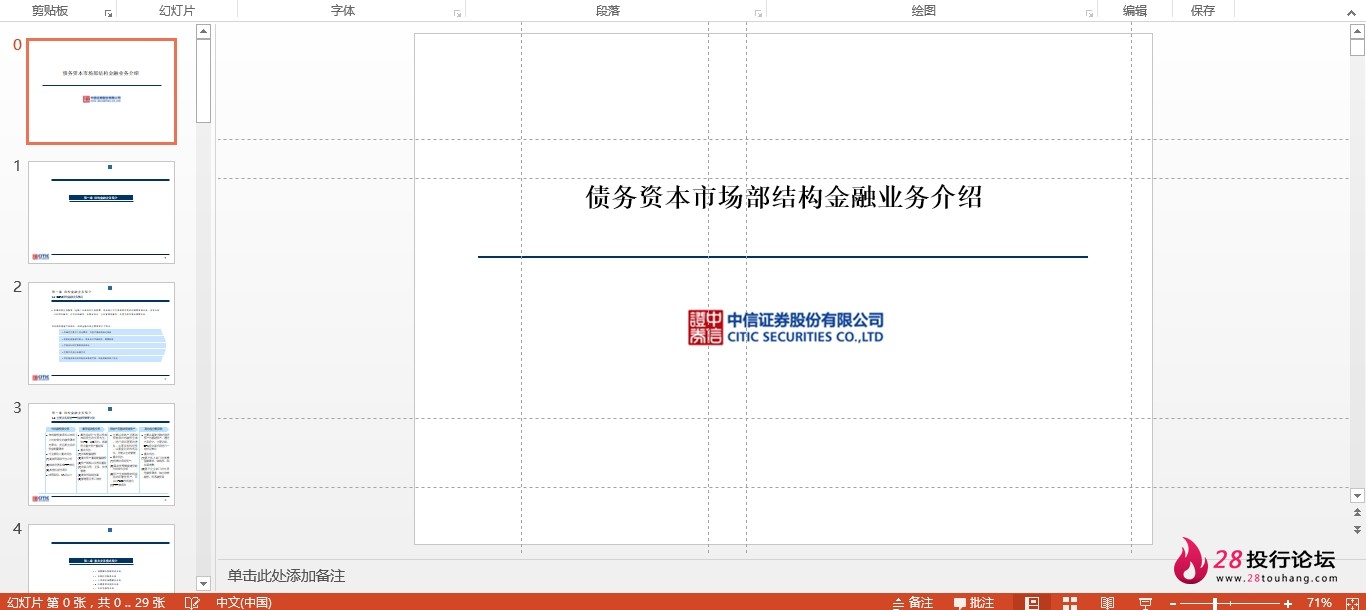Switch to Slide Sorter view
This screenshot has width=1366, height=610.
1069,602
